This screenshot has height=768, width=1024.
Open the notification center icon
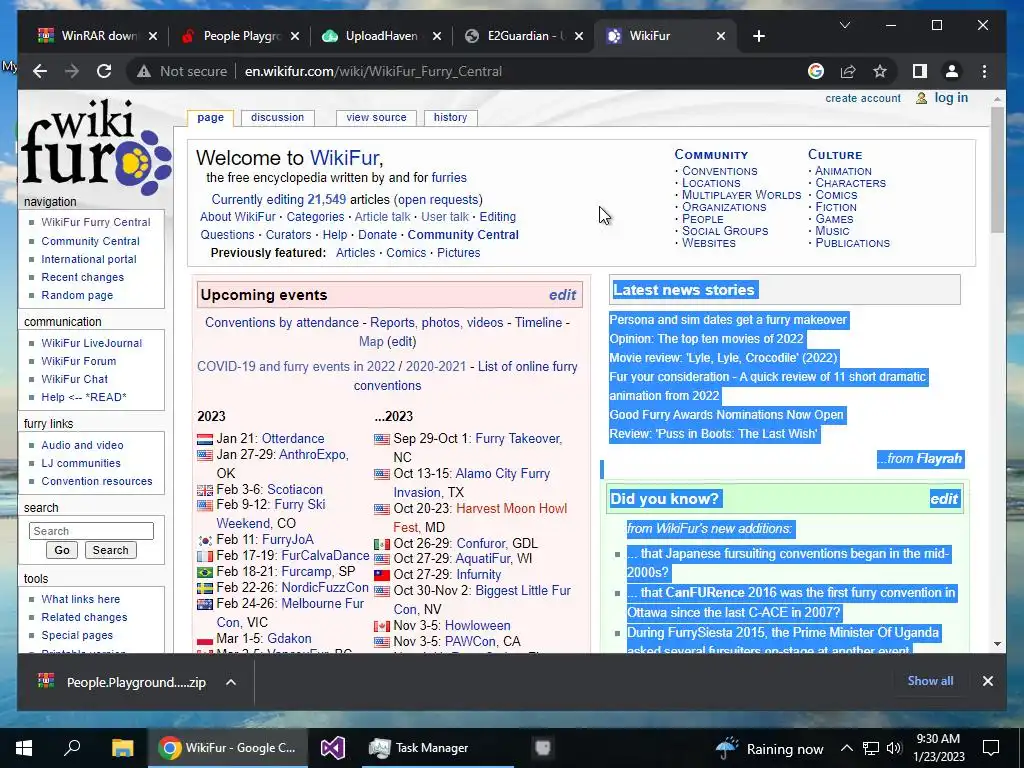click(991, 748)
